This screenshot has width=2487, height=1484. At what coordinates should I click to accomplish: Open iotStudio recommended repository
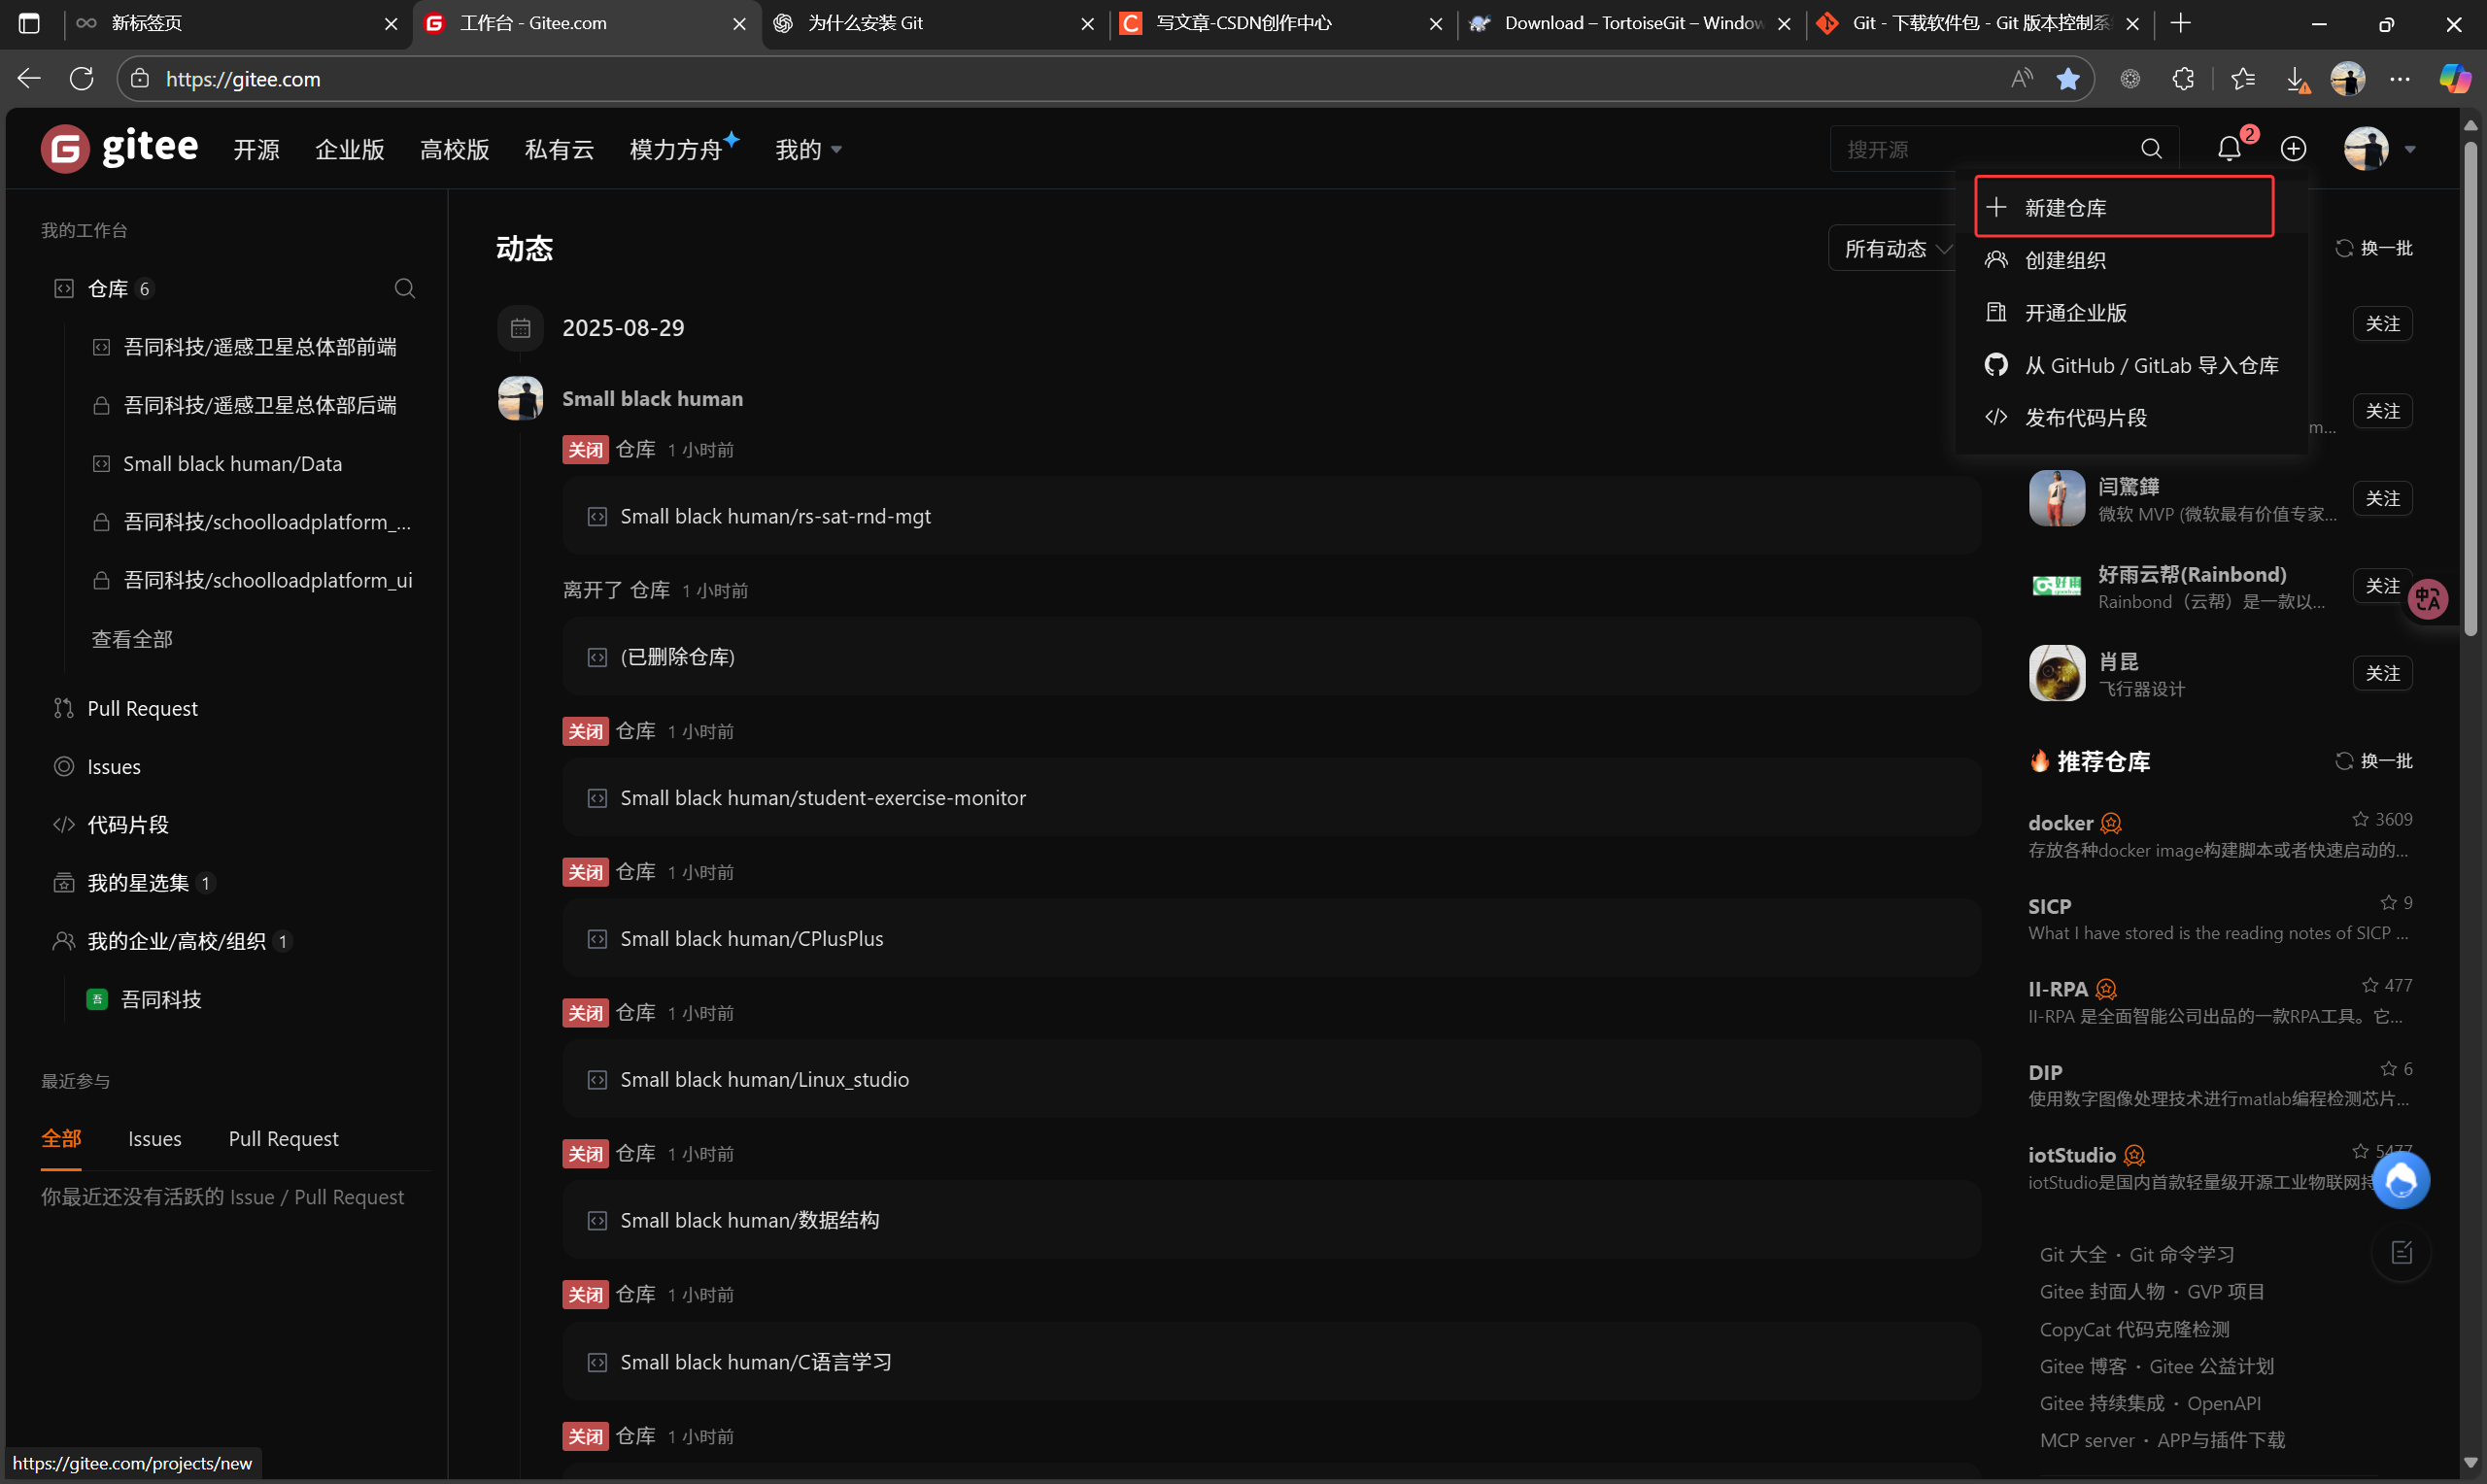[2071, 1155]
